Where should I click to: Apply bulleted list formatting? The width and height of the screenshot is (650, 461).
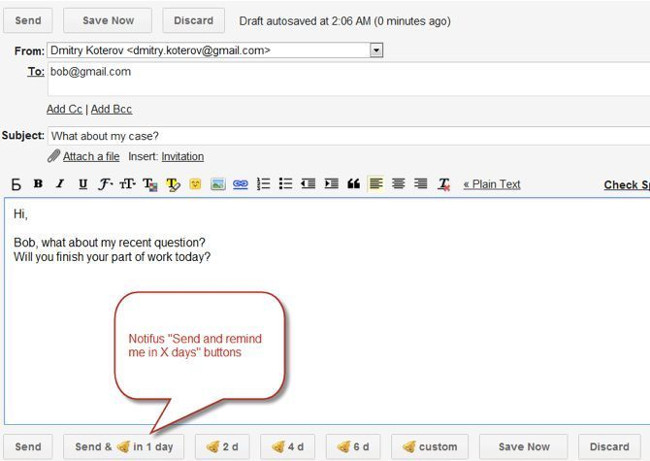point(286,184)
